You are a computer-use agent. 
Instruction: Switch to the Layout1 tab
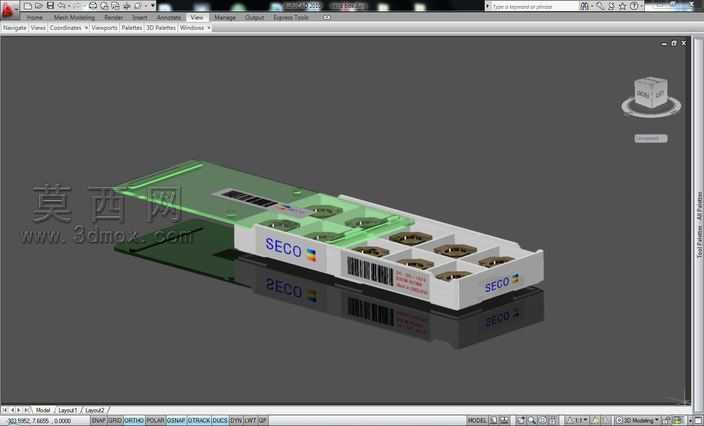pyautogui.click(x=68, y=410)
